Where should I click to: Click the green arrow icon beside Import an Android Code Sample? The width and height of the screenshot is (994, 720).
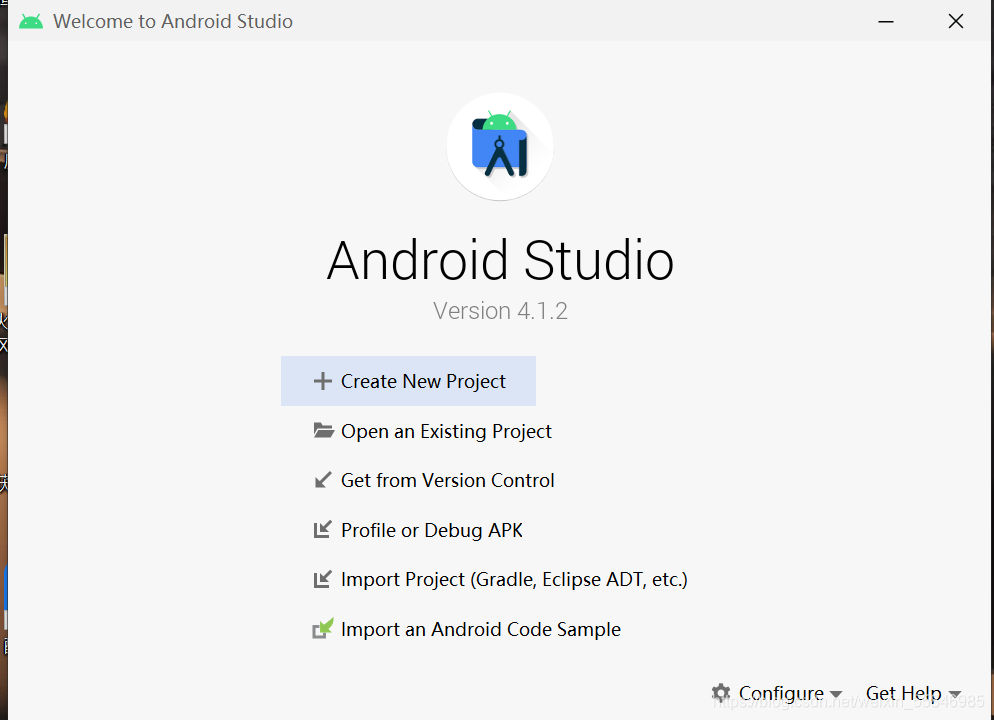(x=323, y=629)
